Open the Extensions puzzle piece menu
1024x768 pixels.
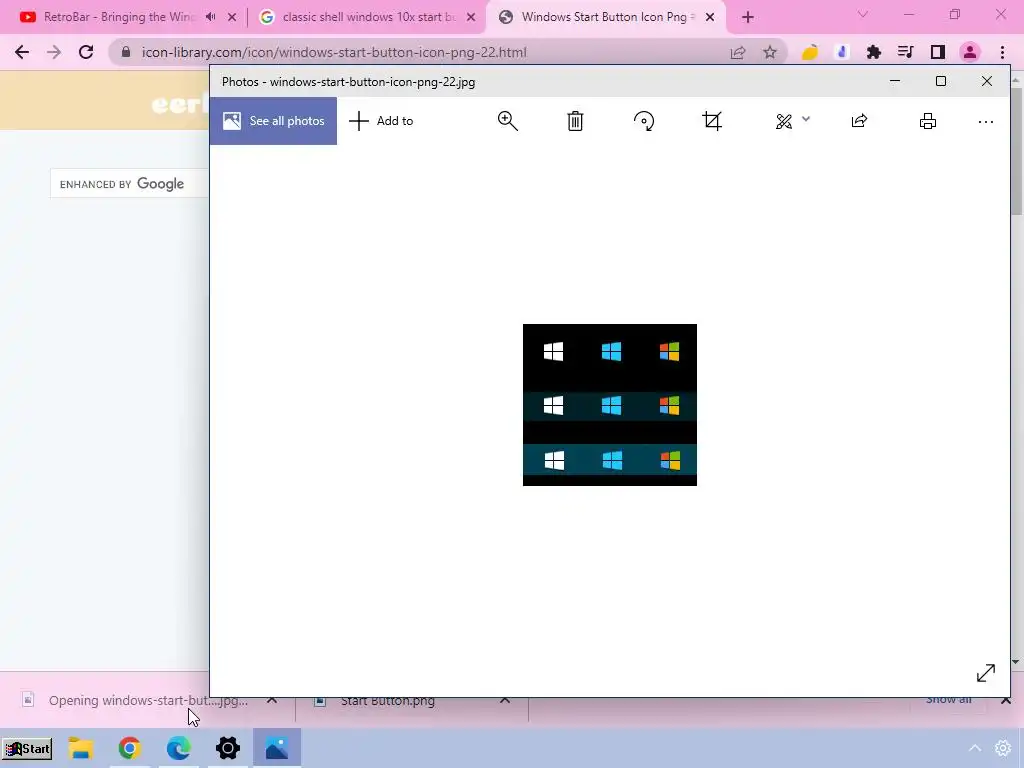tap(874, 52)
